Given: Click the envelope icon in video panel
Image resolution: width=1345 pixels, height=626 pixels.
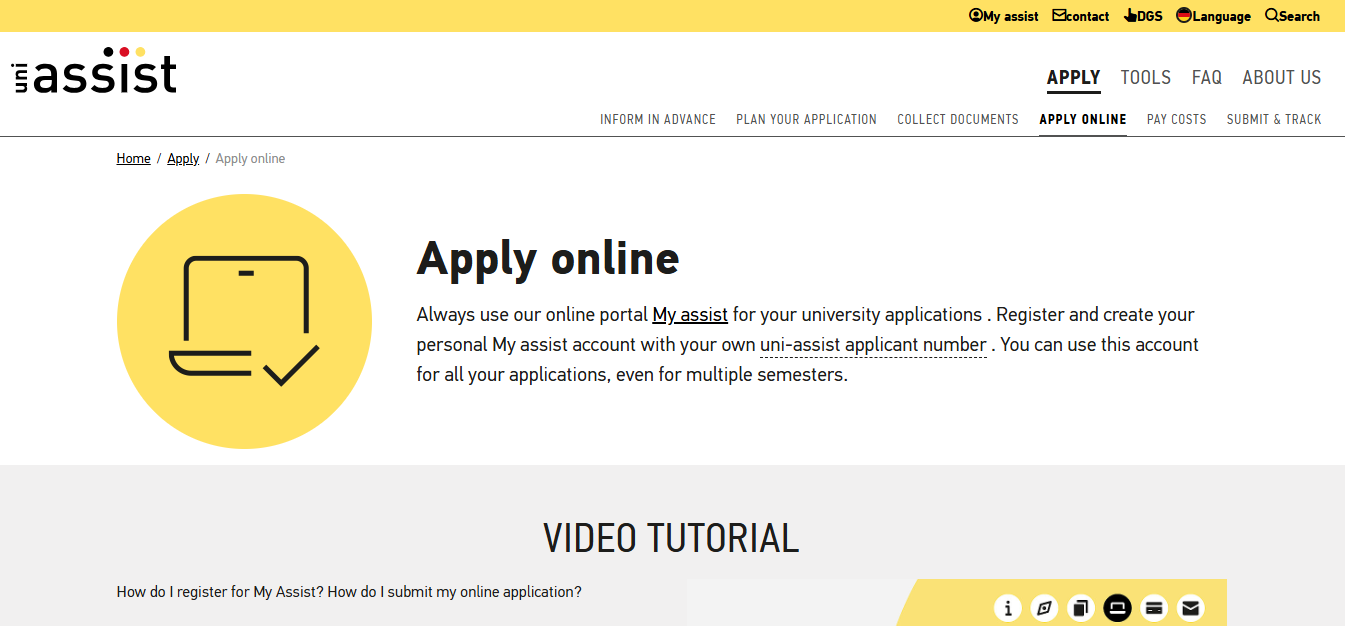Looking at the screenshot, I should [1190, 607].
